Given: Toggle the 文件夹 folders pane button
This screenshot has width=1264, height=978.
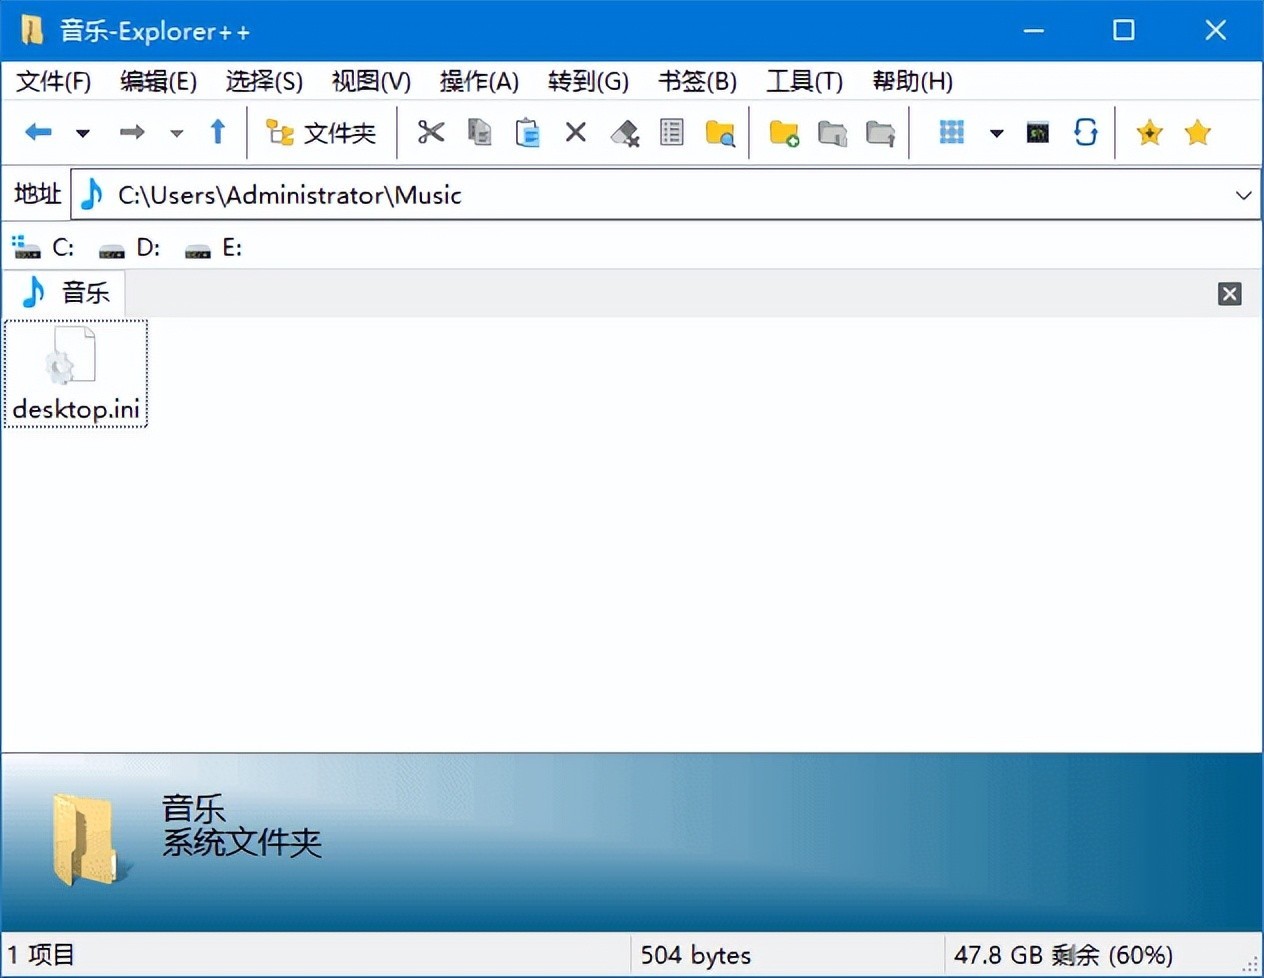Looking at the screenshot, I should [320, 132].
